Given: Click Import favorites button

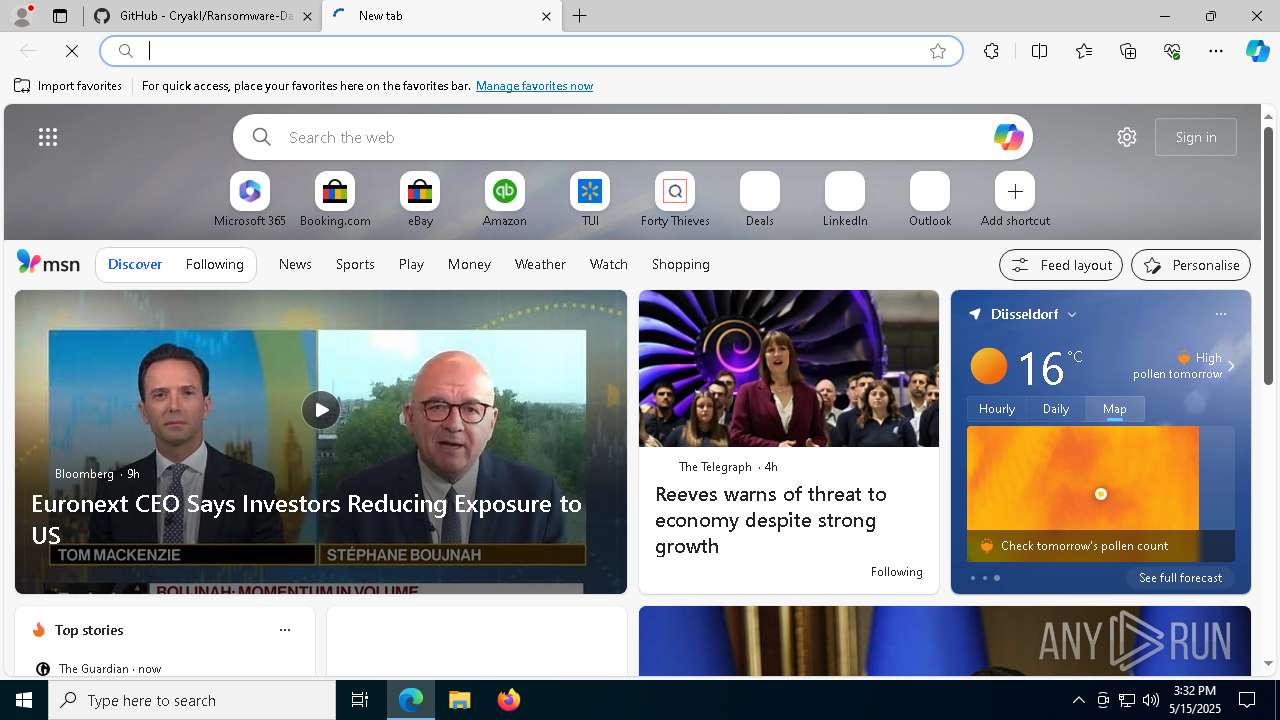Looking at the screenshot, I should pos(68,86).
